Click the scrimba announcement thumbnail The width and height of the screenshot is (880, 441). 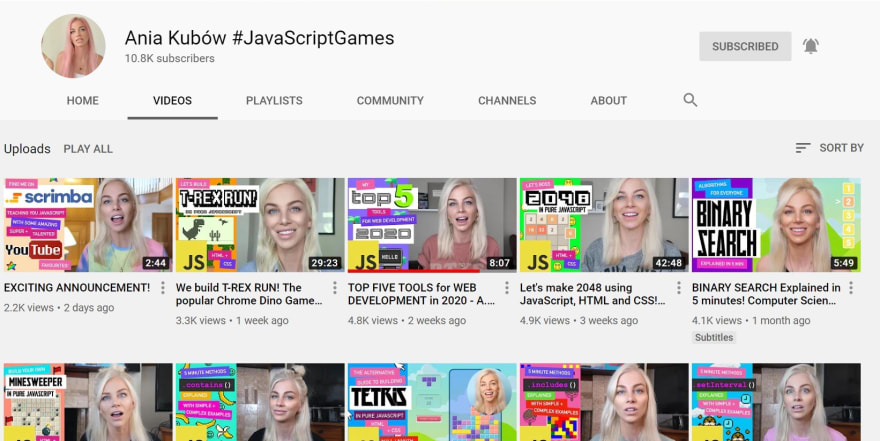tap(88, 225)
